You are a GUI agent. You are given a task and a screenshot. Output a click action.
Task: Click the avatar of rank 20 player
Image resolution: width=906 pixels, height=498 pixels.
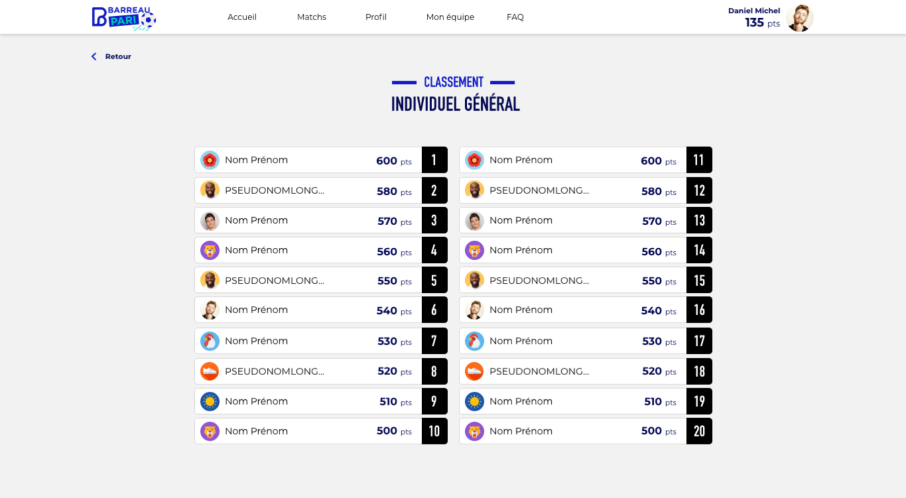pyautogui.click(x=475, y=431)
